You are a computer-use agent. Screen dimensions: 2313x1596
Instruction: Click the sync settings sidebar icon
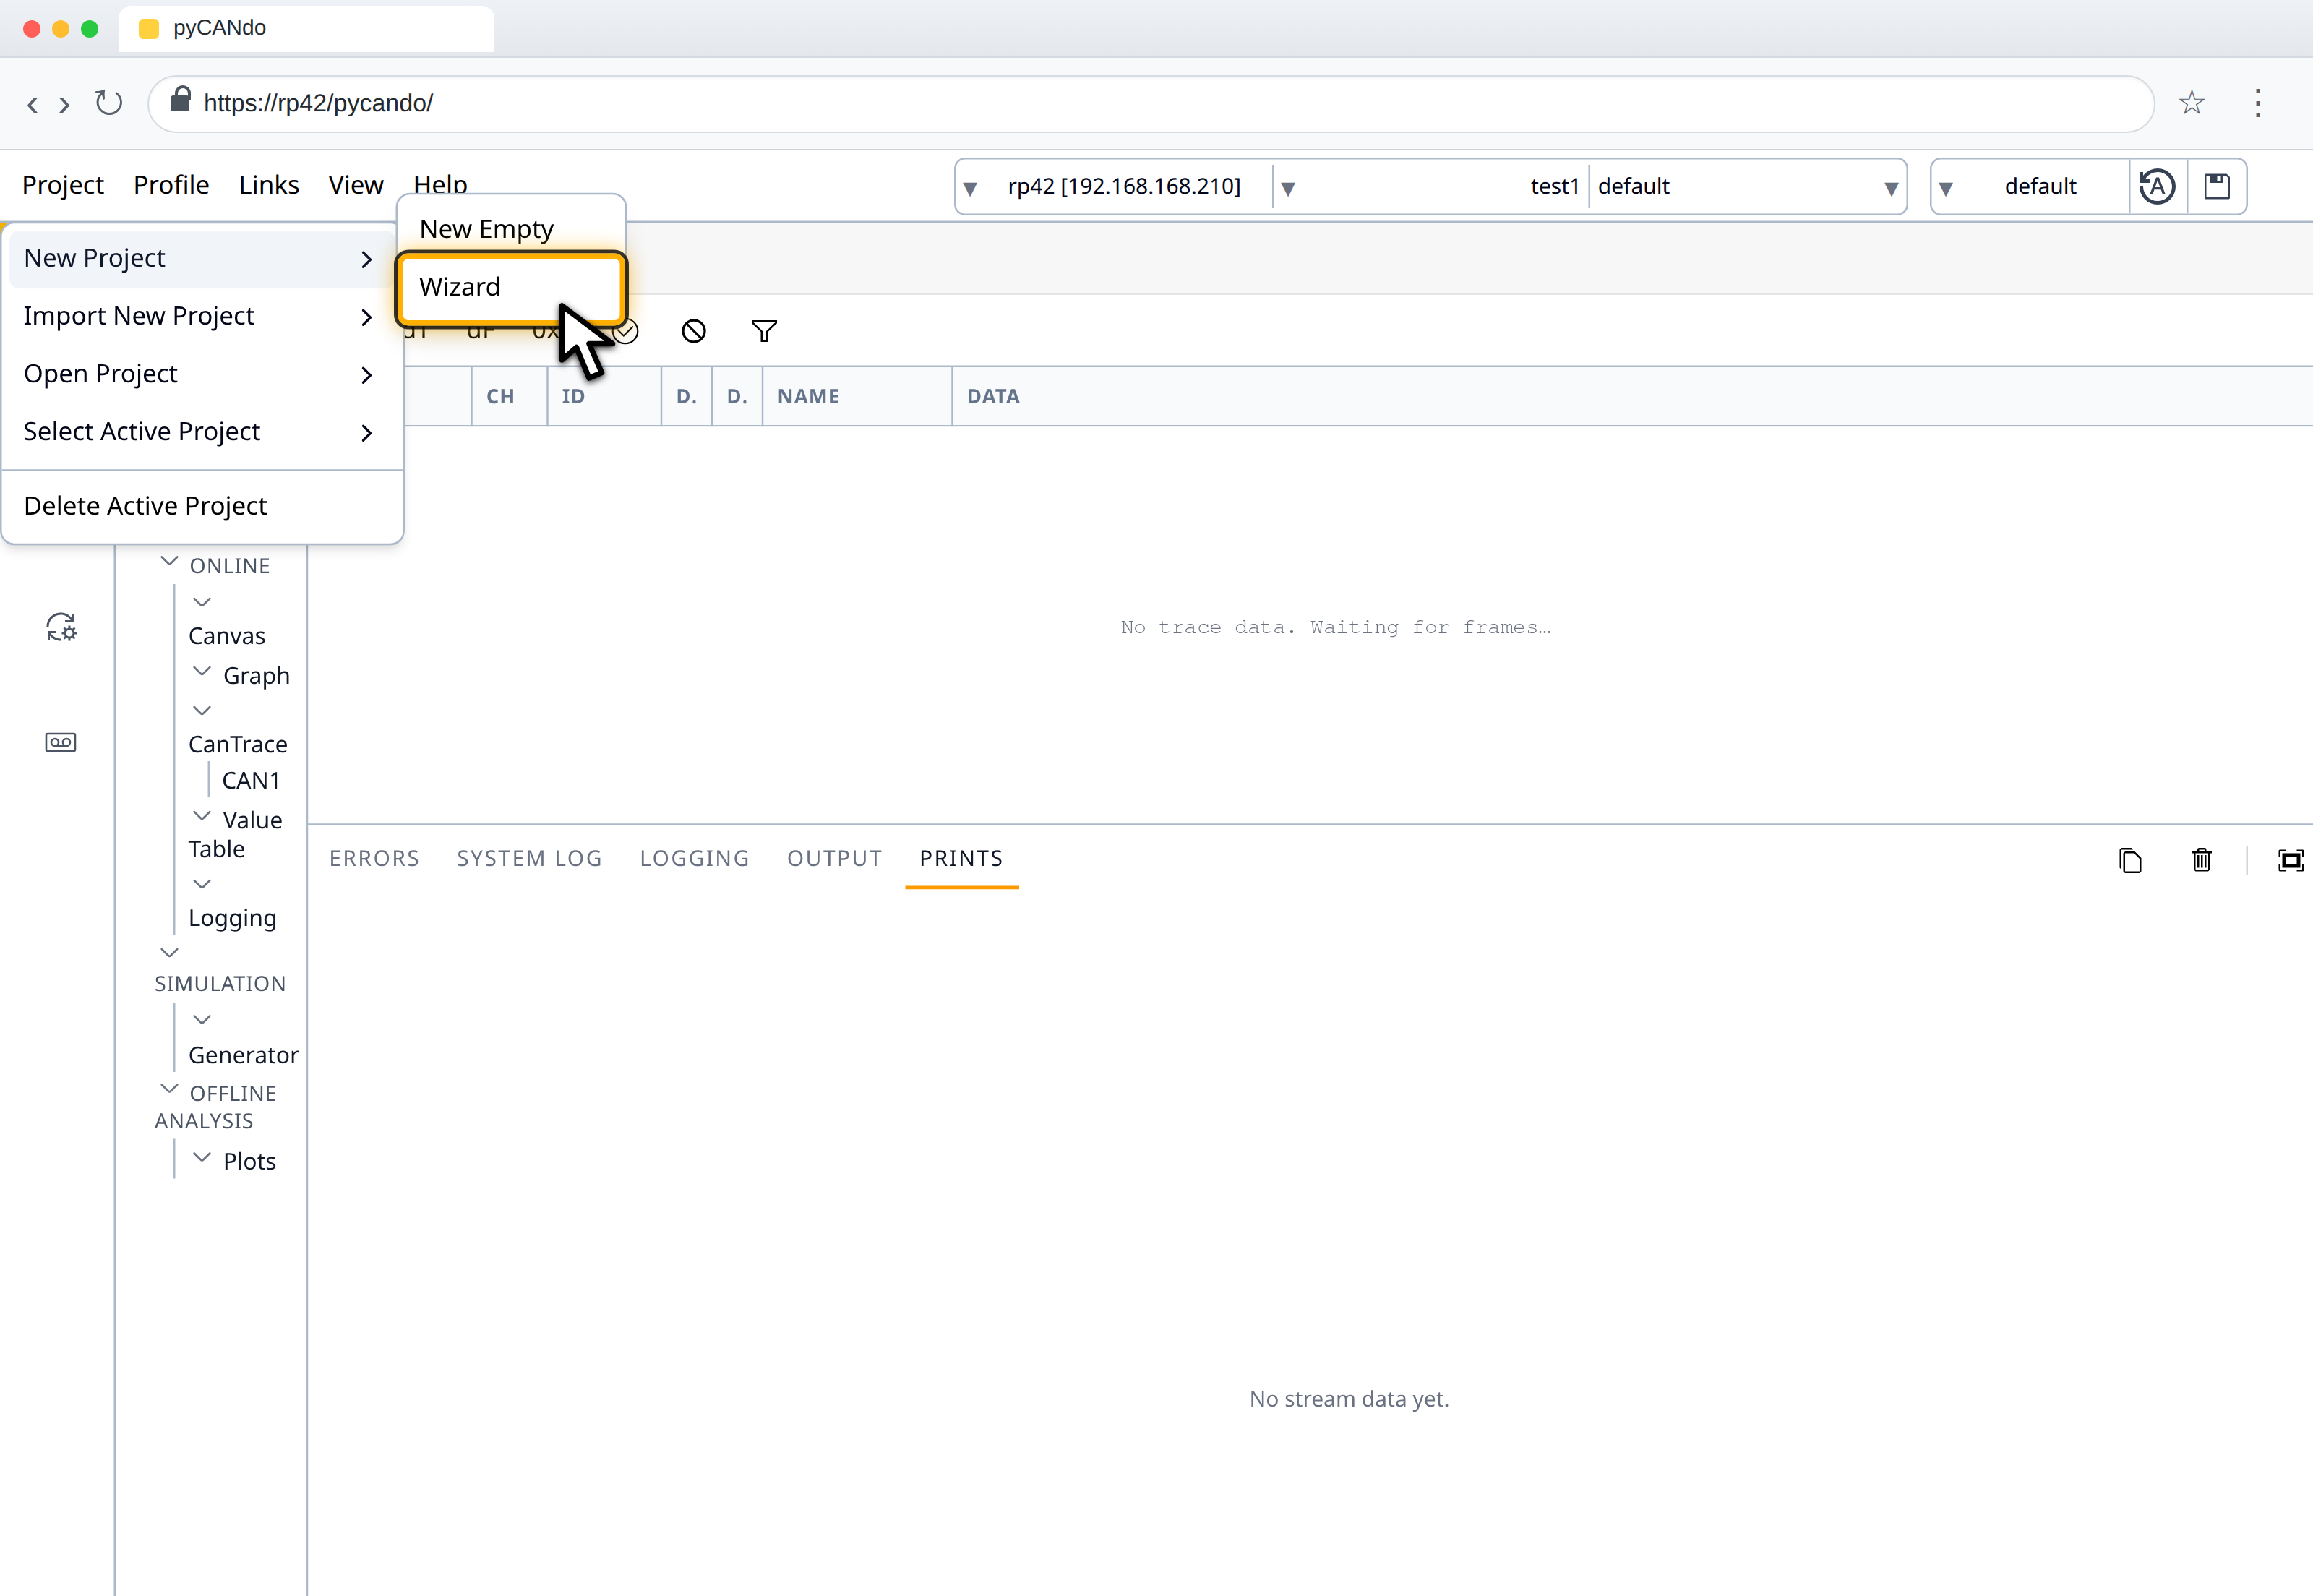pyautogui.click(x=61, y=627)
